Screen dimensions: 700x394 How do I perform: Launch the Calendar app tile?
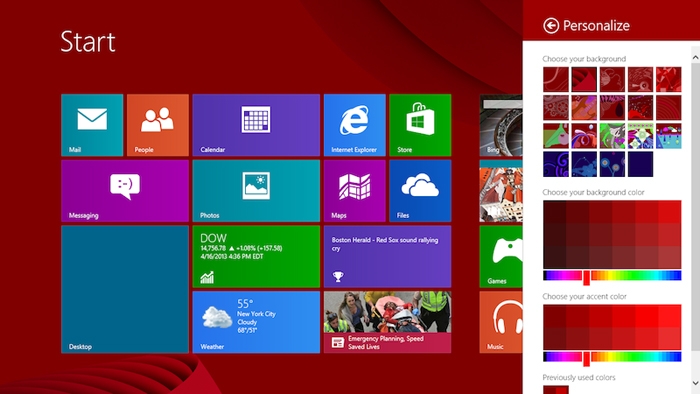[256, 125]
